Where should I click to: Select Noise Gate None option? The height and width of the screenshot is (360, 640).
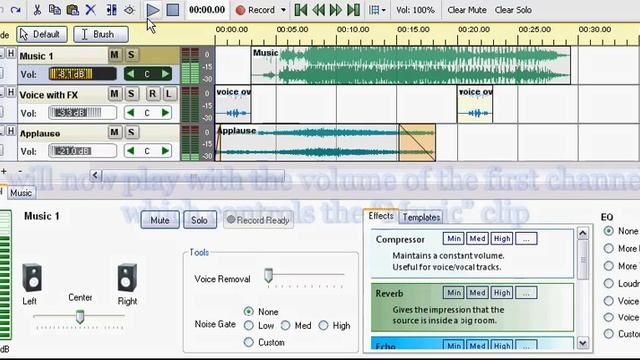[249, 311]
